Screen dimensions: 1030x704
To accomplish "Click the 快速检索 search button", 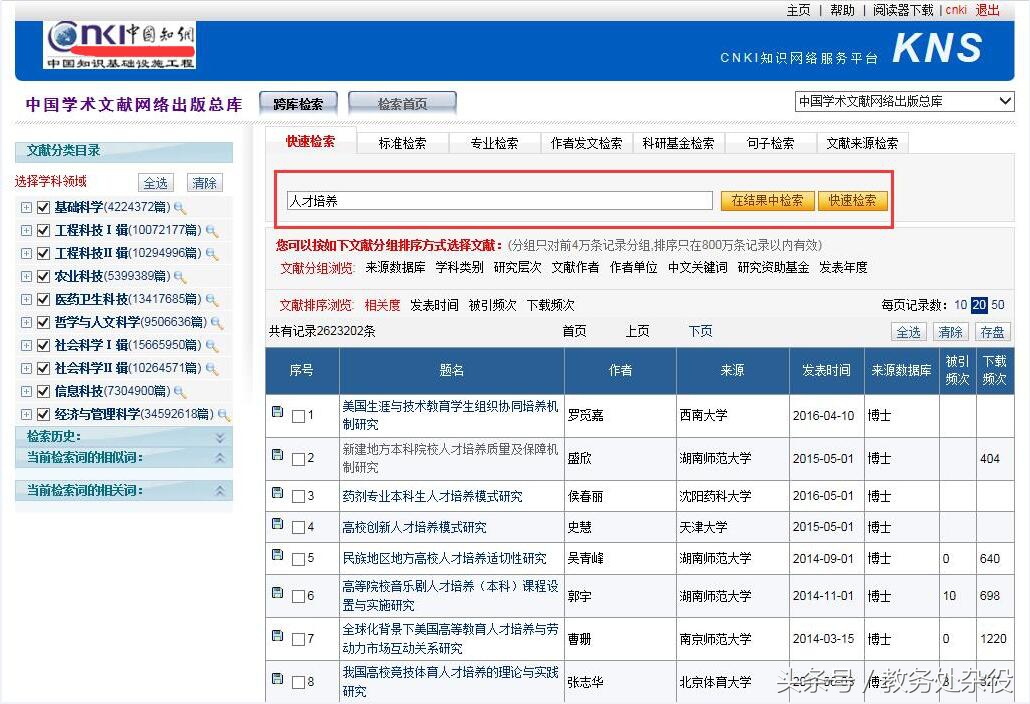I will (852, 200).
